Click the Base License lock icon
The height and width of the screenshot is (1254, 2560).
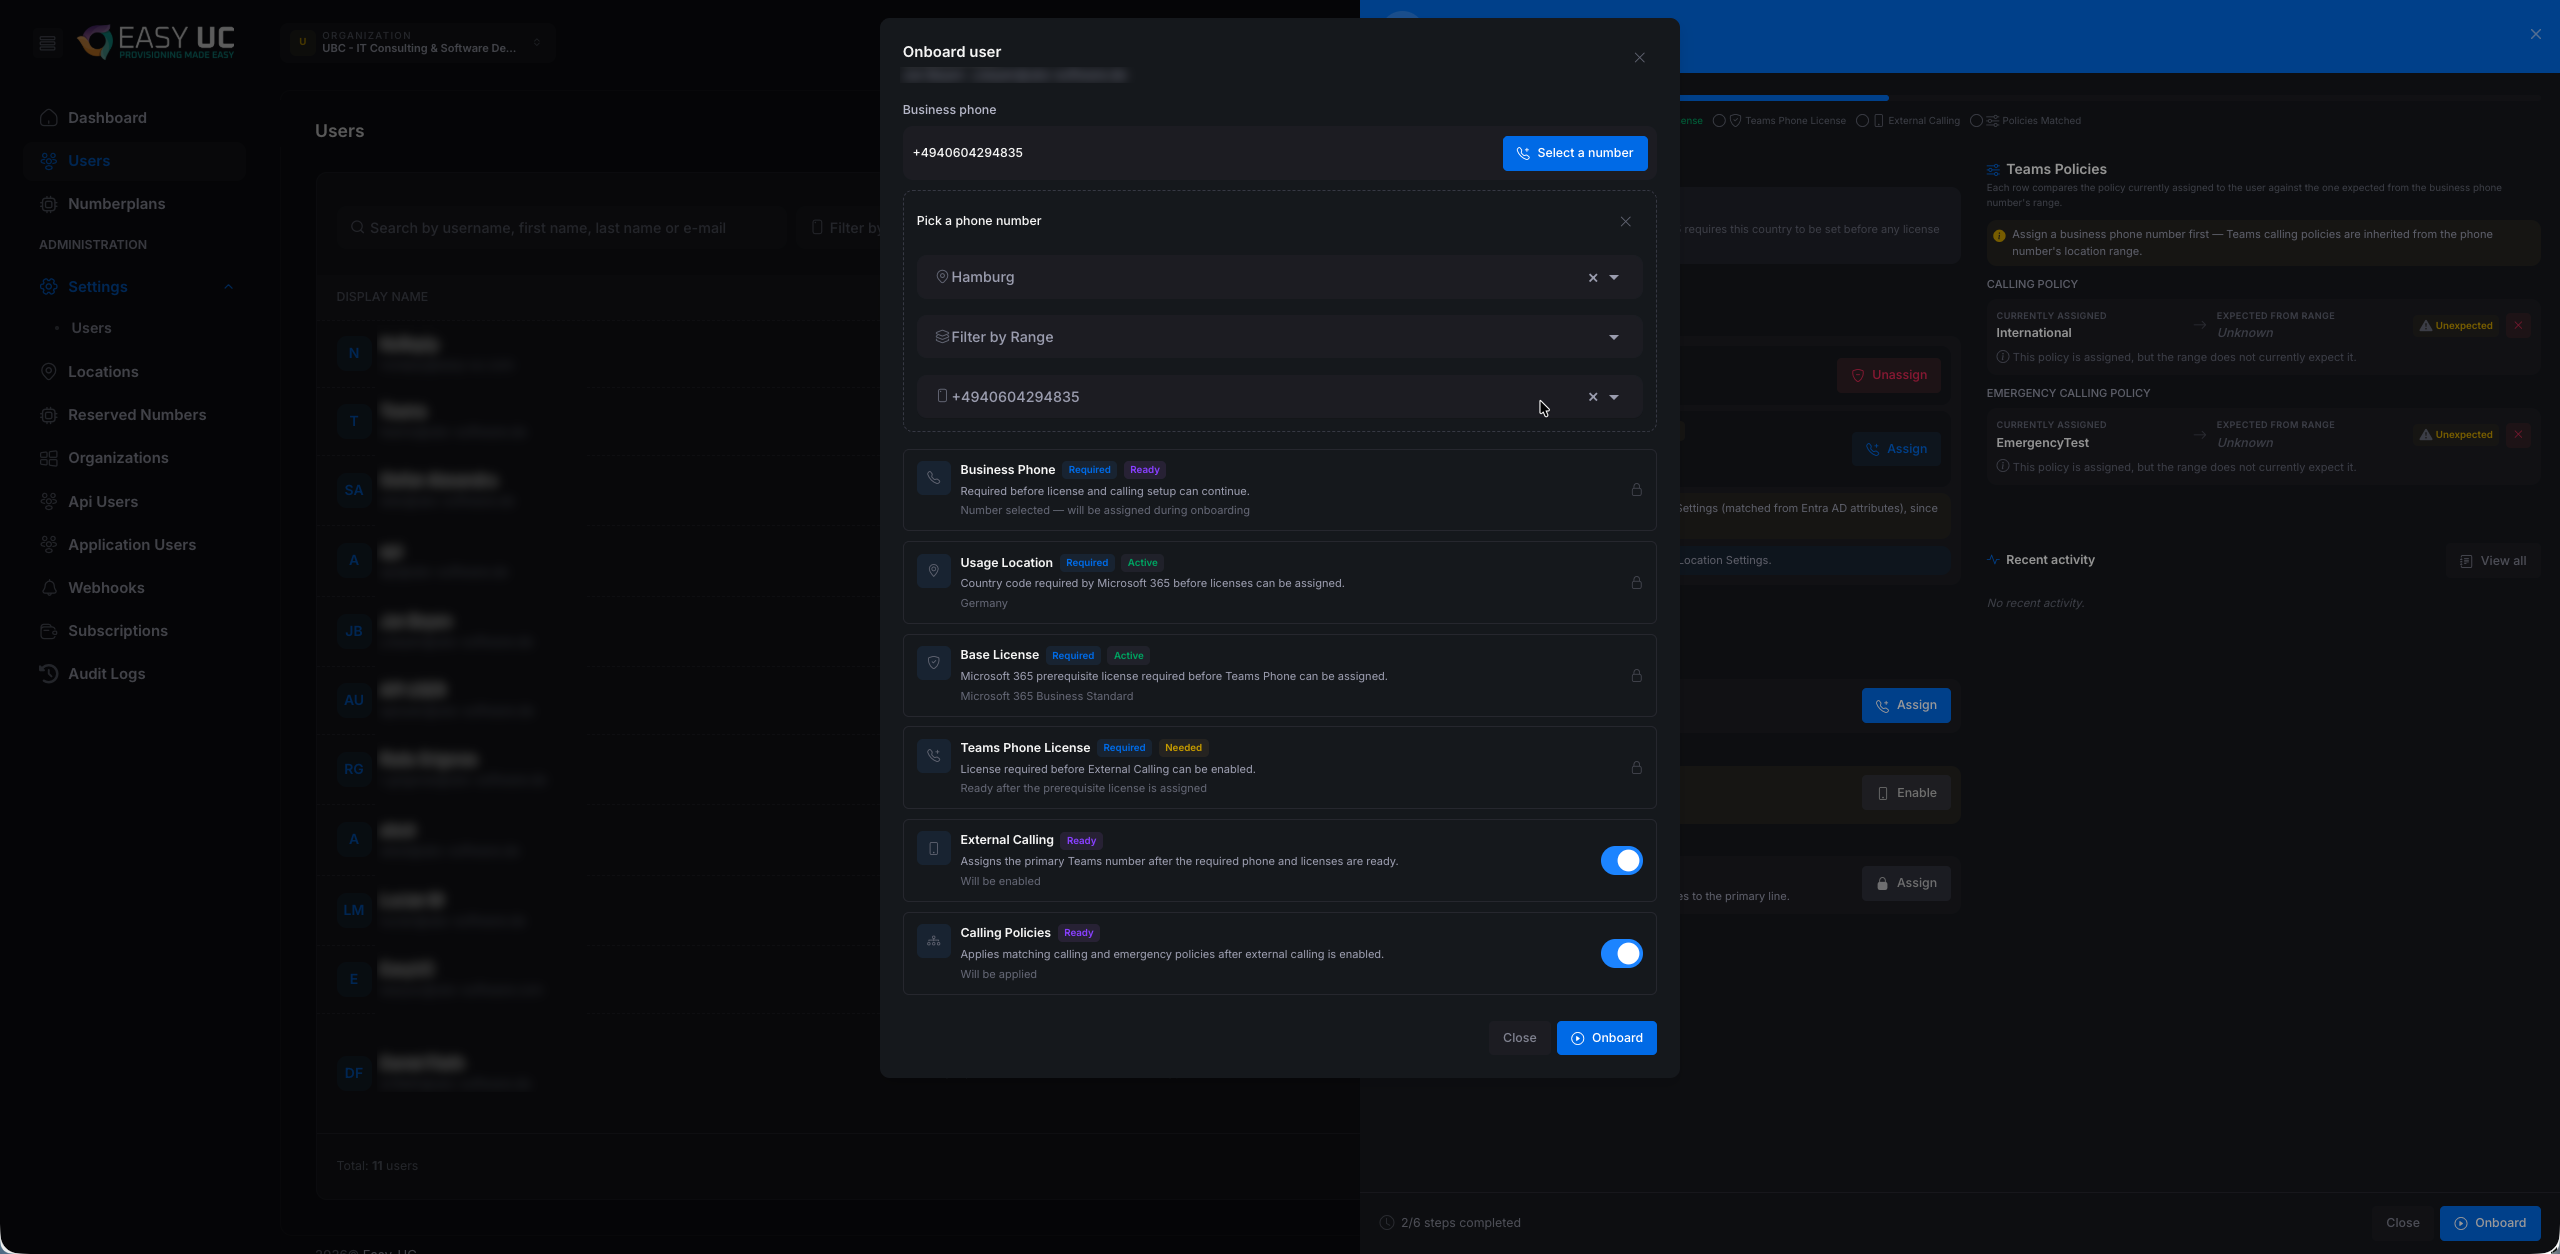[x=1636, y=676]
